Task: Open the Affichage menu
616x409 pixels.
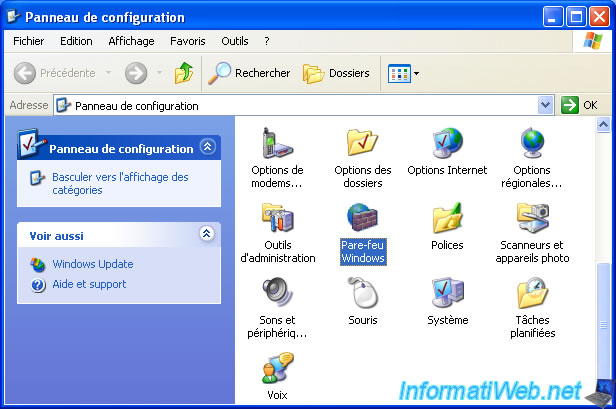Action: [131, 41]
